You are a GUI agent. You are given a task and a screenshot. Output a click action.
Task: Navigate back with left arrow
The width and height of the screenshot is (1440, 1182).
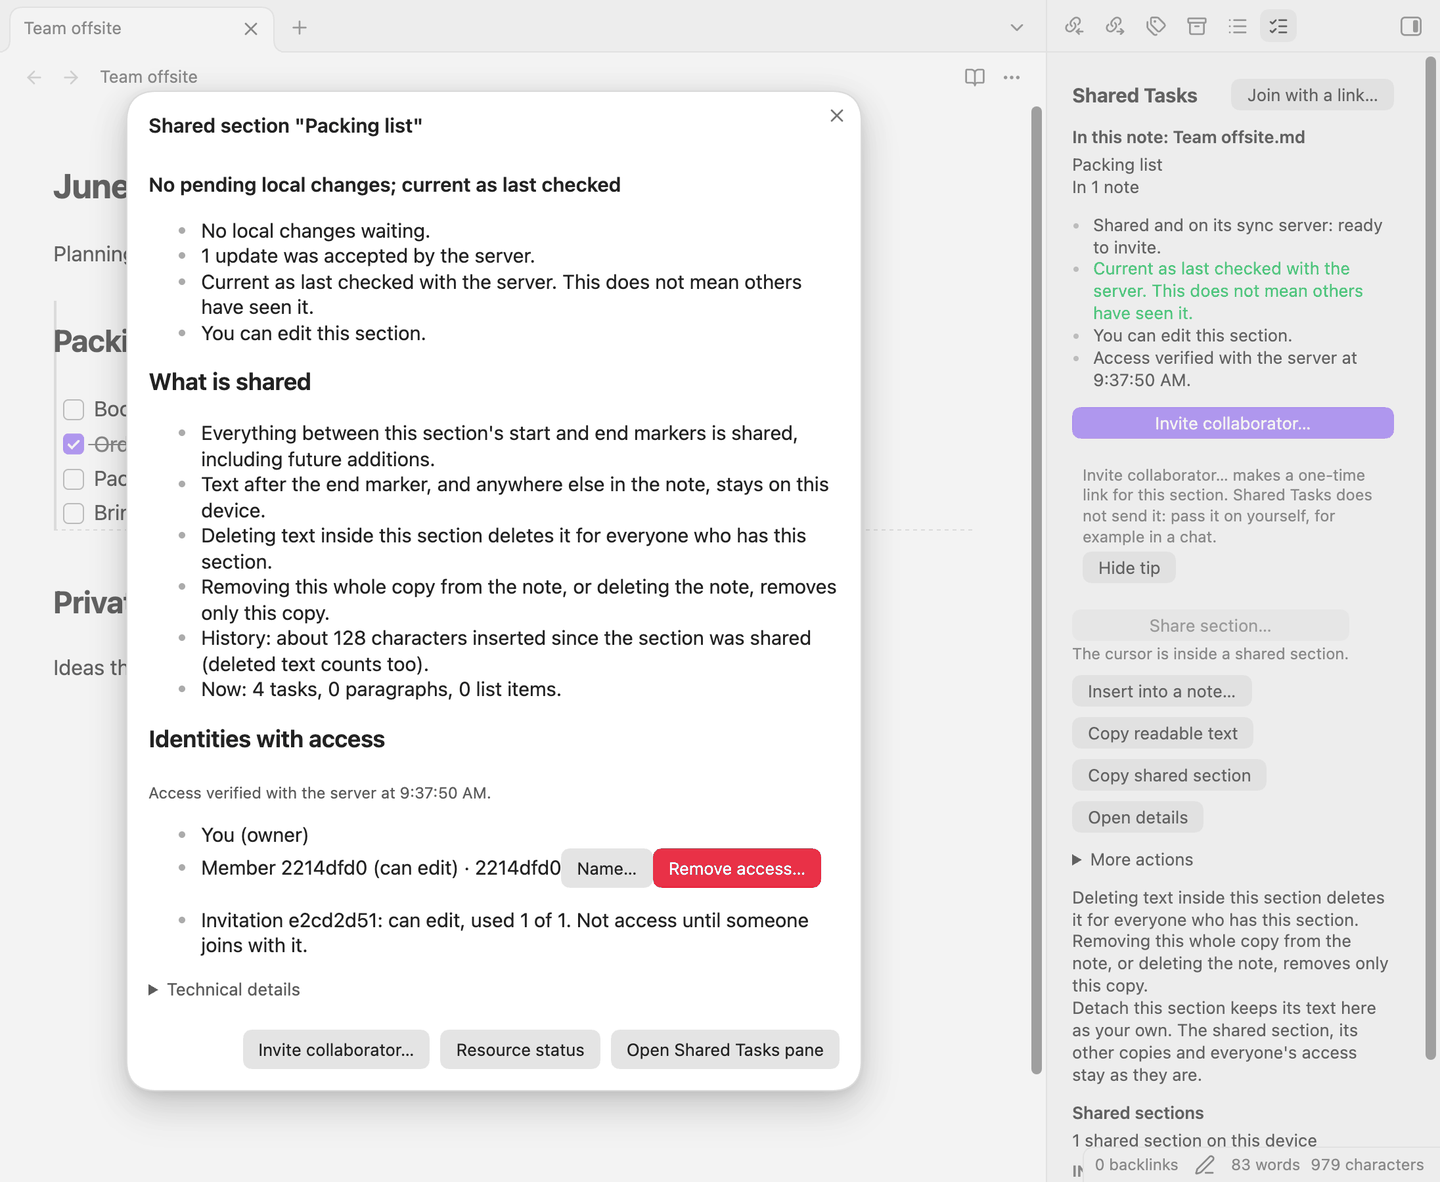(34, 77)
